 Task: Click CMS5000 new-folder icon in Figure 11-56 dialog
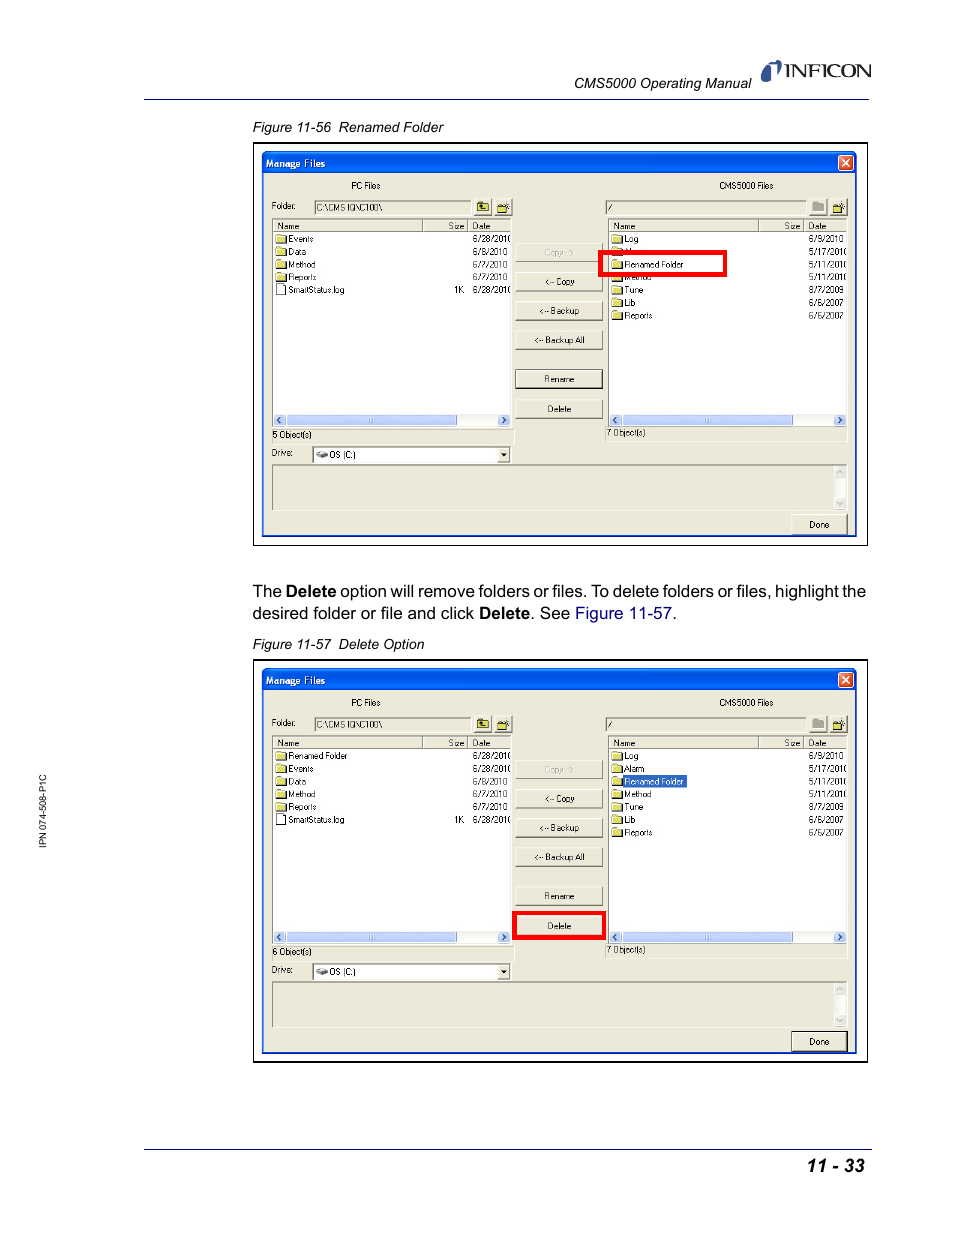[x=838, y=207]
